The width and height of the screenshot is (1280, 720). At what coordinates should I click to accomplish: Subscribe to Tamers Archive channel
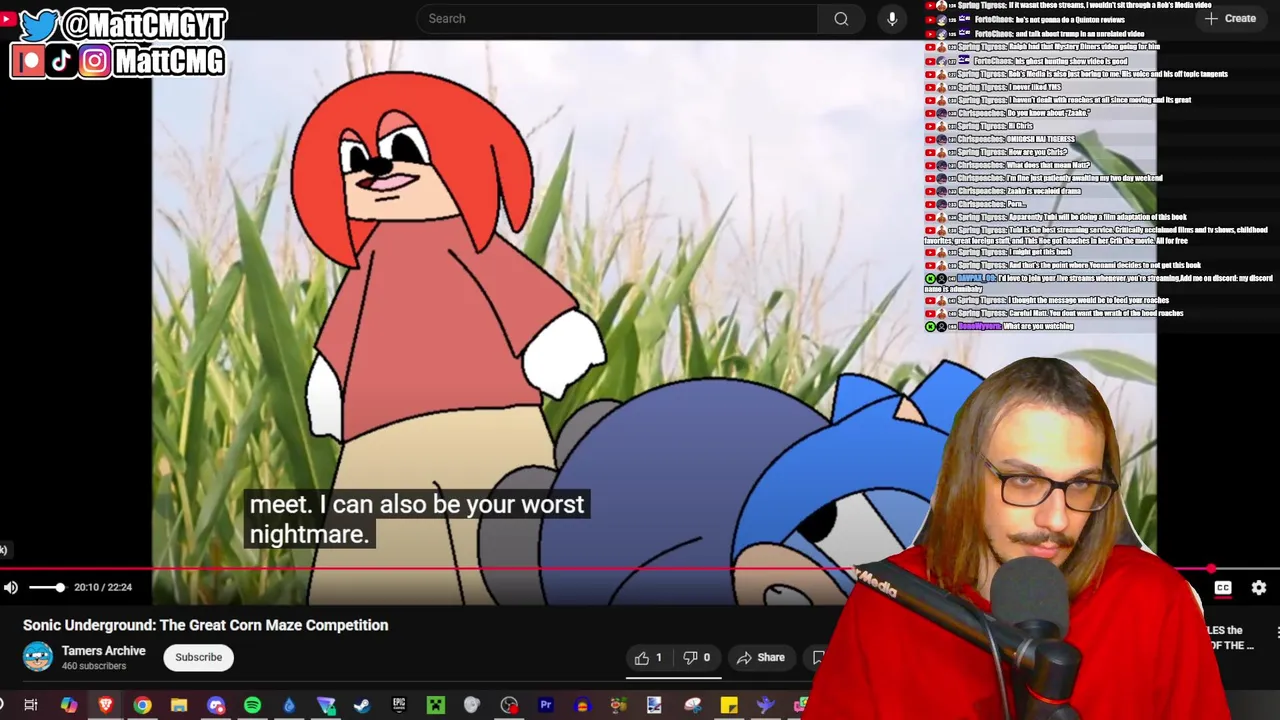coord(199,657)
